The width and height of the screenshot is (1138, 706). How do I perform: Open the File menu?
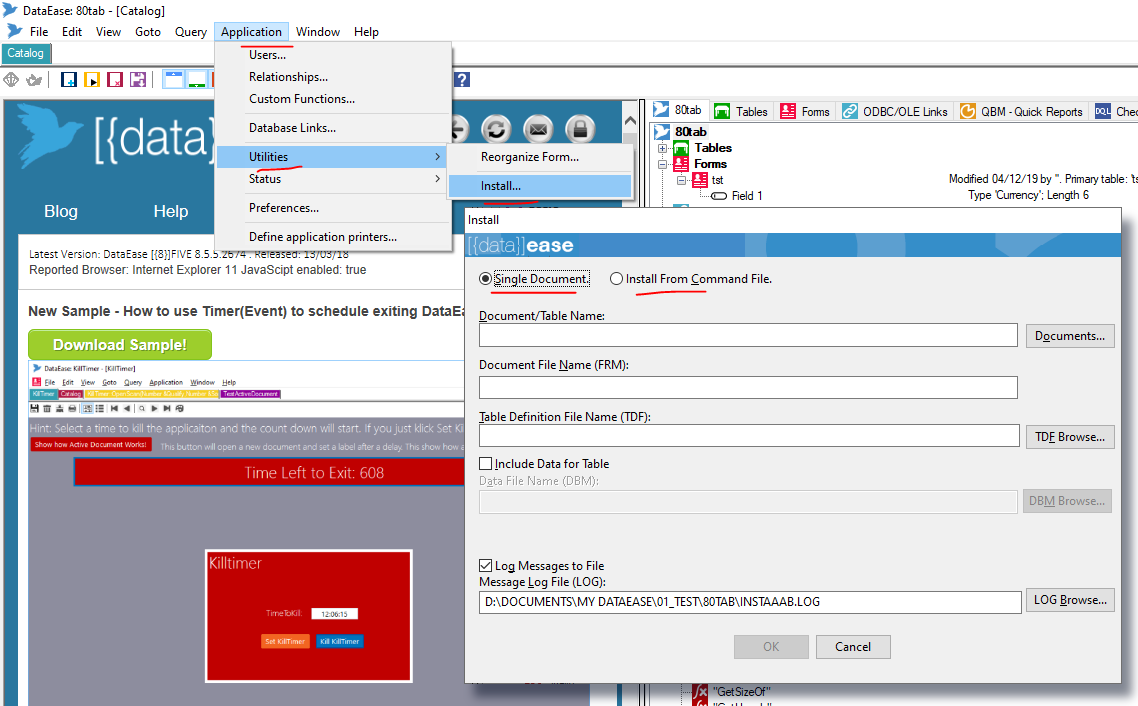(x=39, y=32)
